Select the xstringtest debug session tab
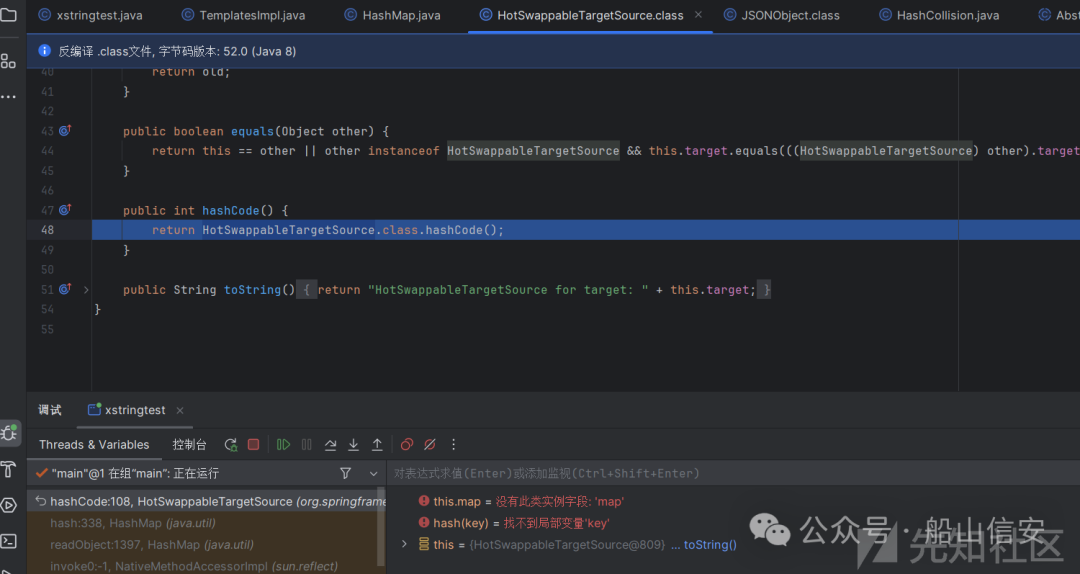The width and height of the screenshot is (1080, 574). tap(134, 410)
